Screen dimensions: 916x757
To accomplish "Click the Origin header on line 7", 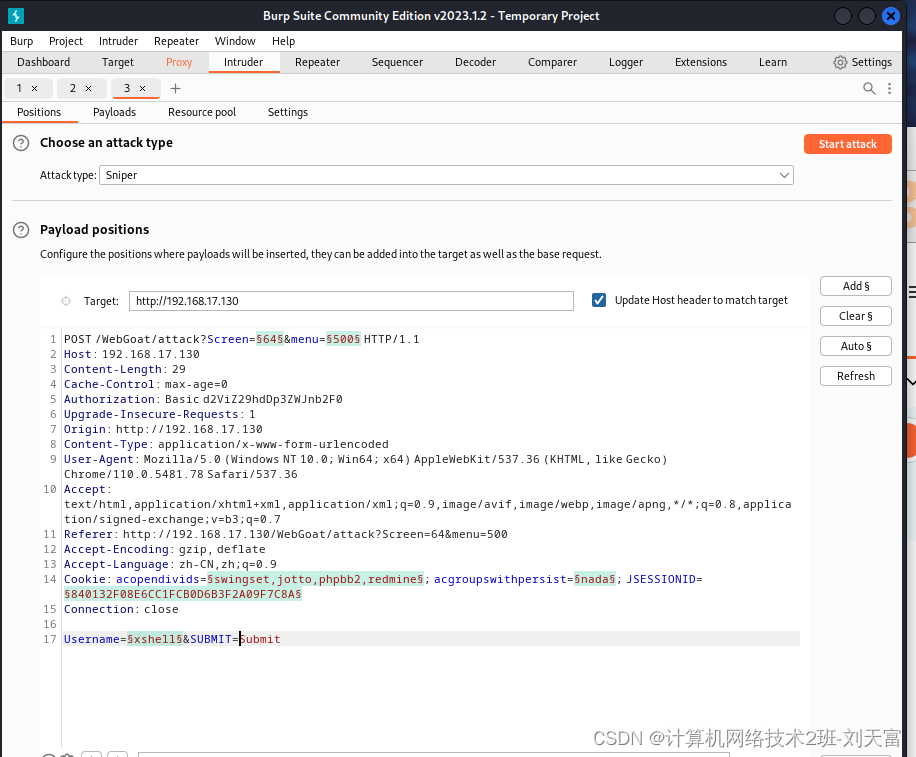I will [x=163, y=430].
